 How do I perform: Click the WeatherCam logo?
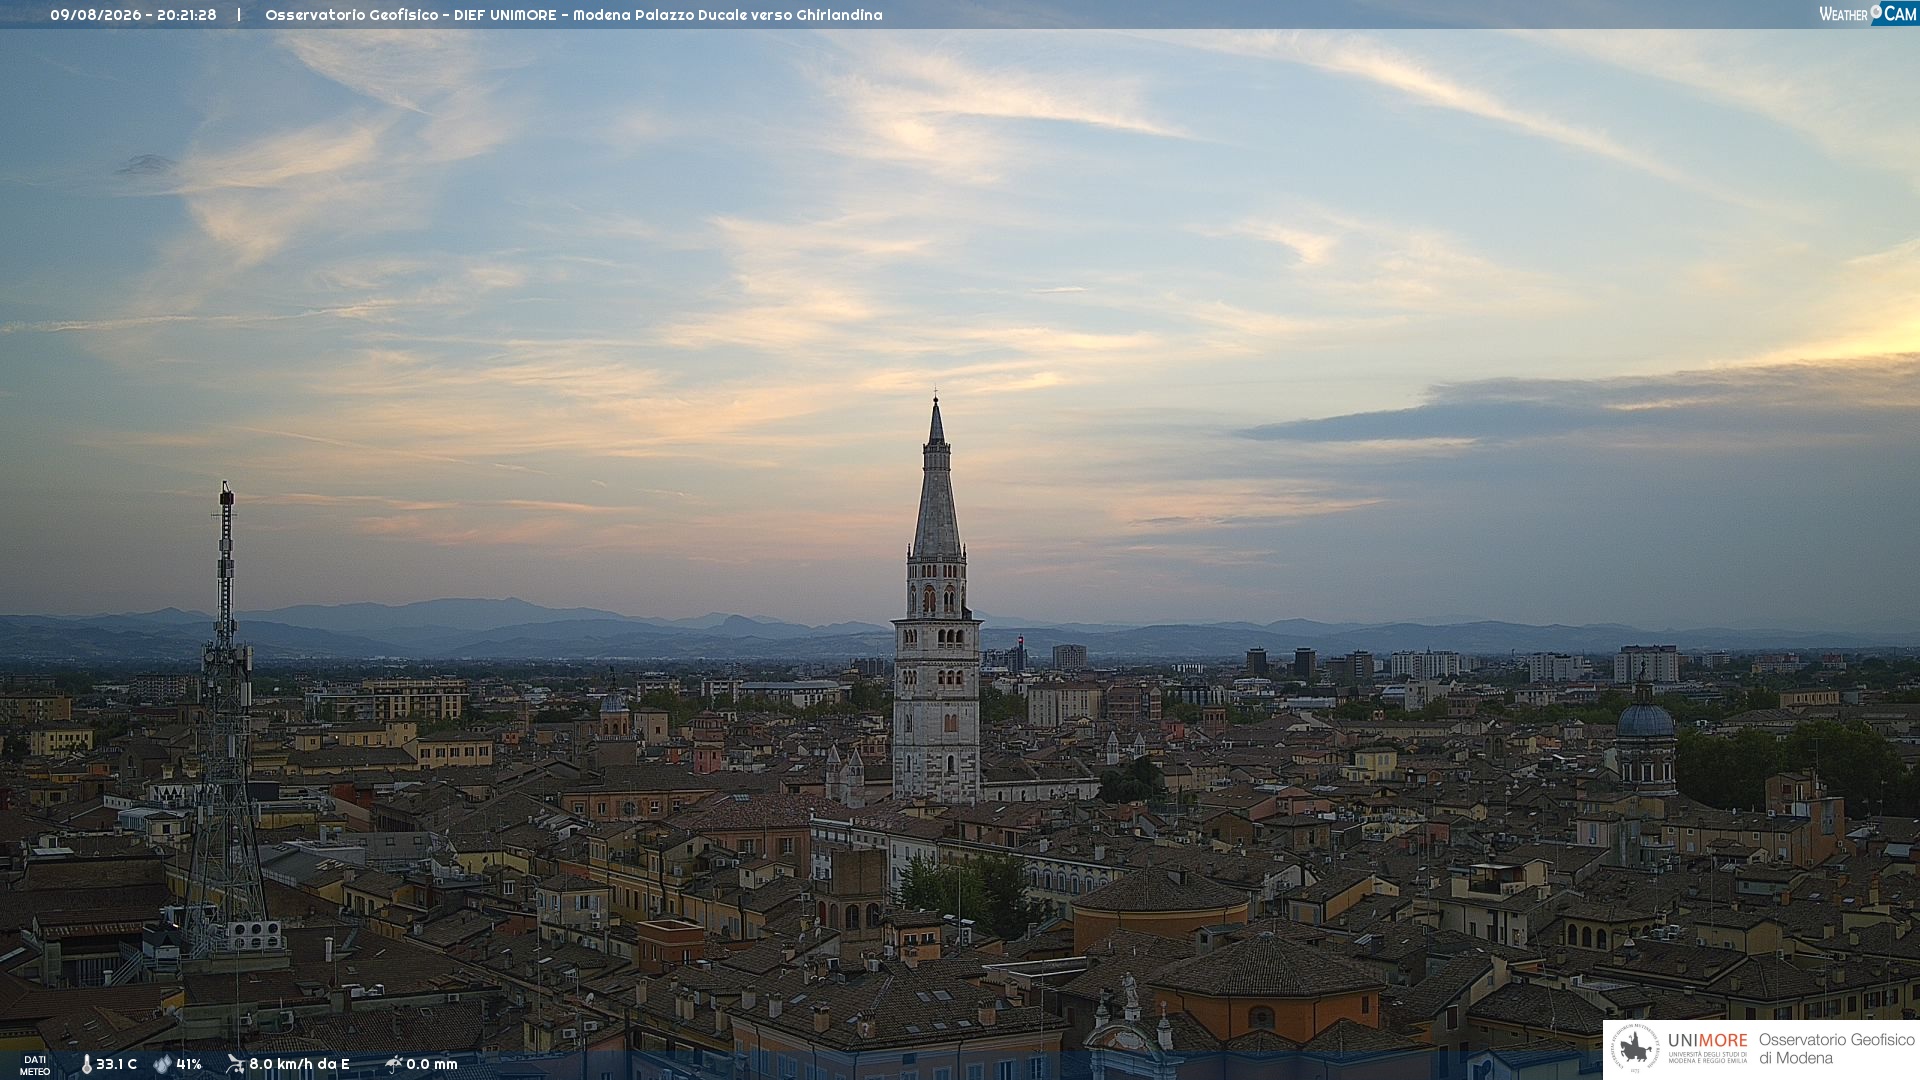pos(1868,13)
